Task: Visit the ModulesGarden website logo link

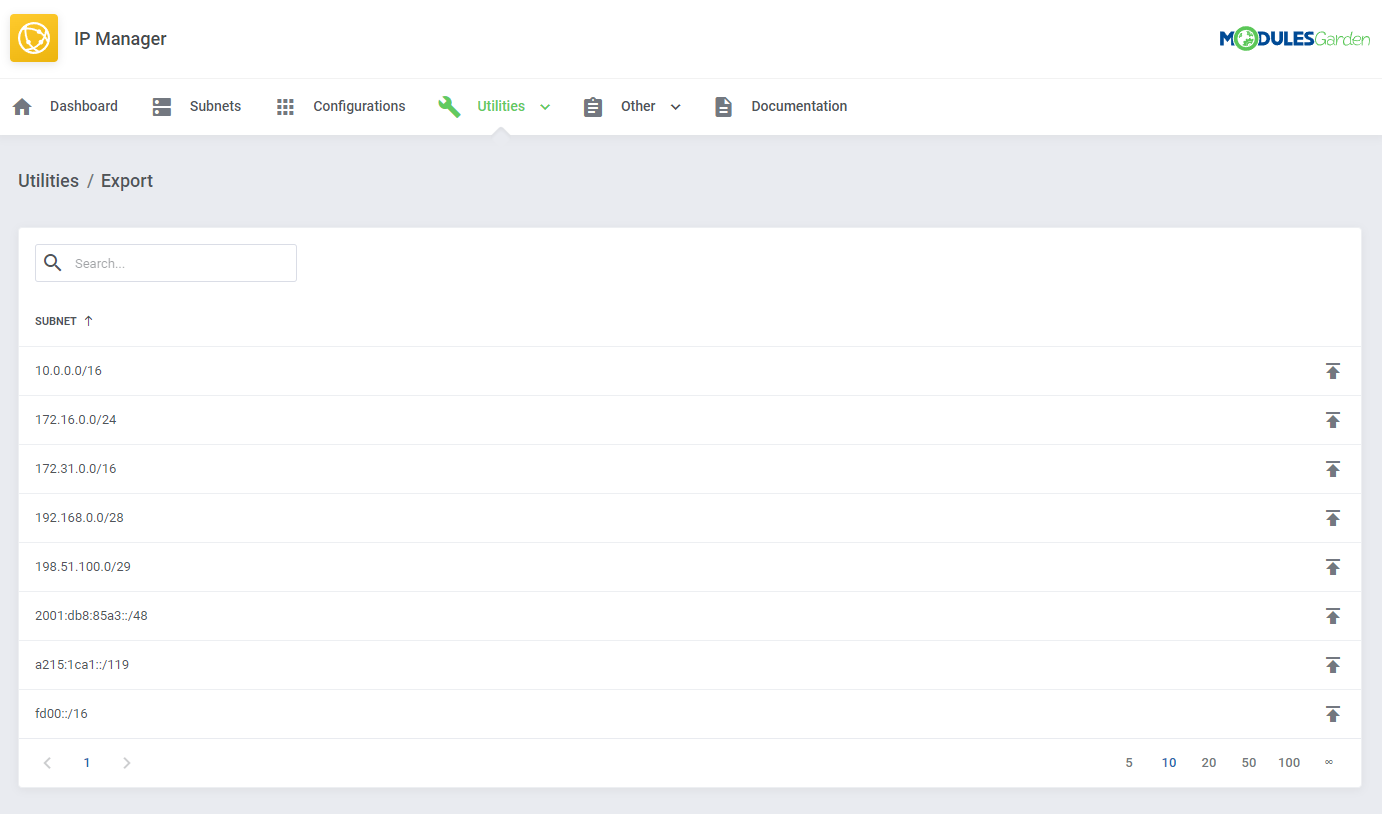Action: 1295,37
